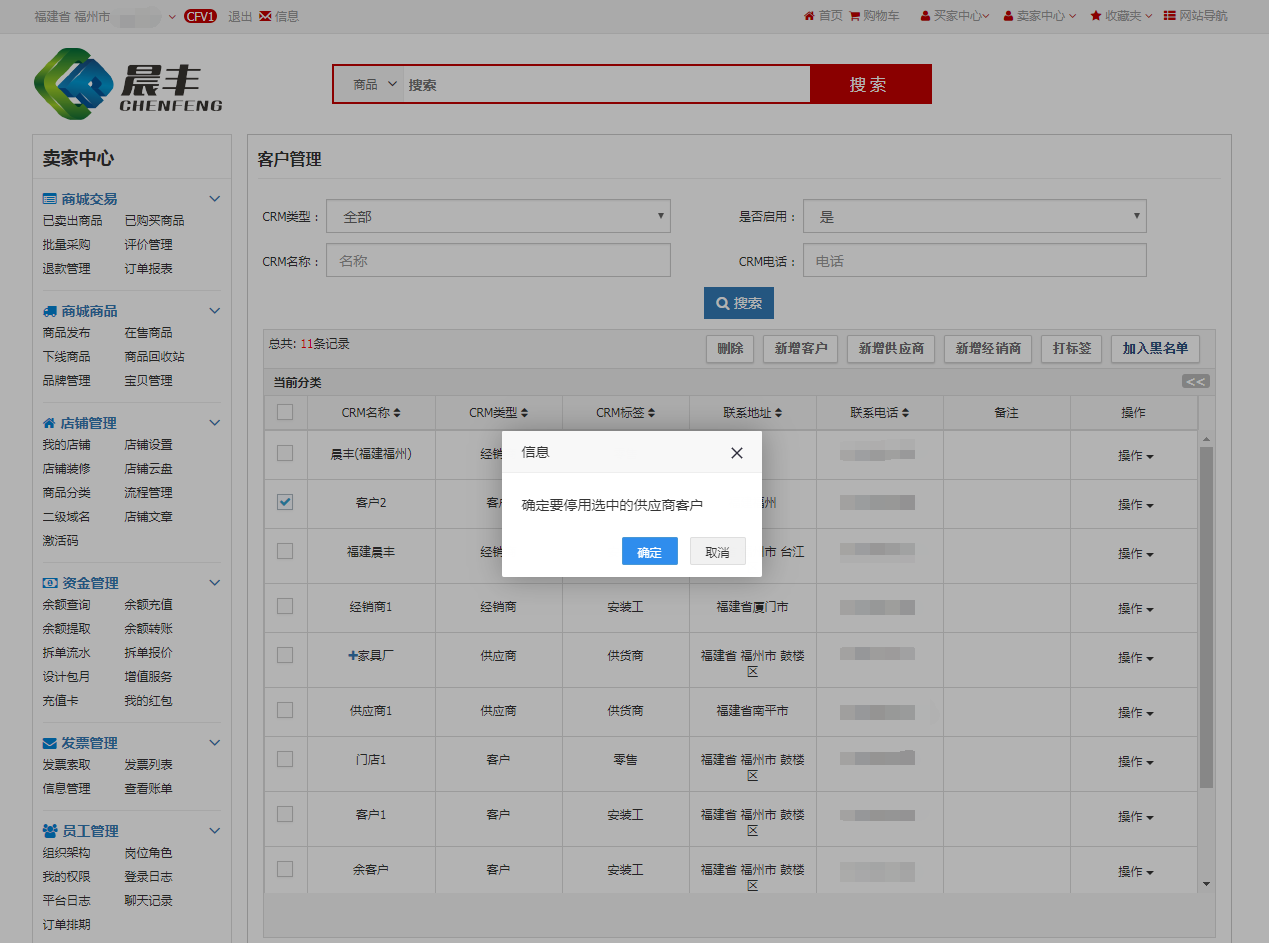This screenshot has width=1269, height=943.
Task: Open the shopping cart icon link
Action: click(x=854, y=16)
